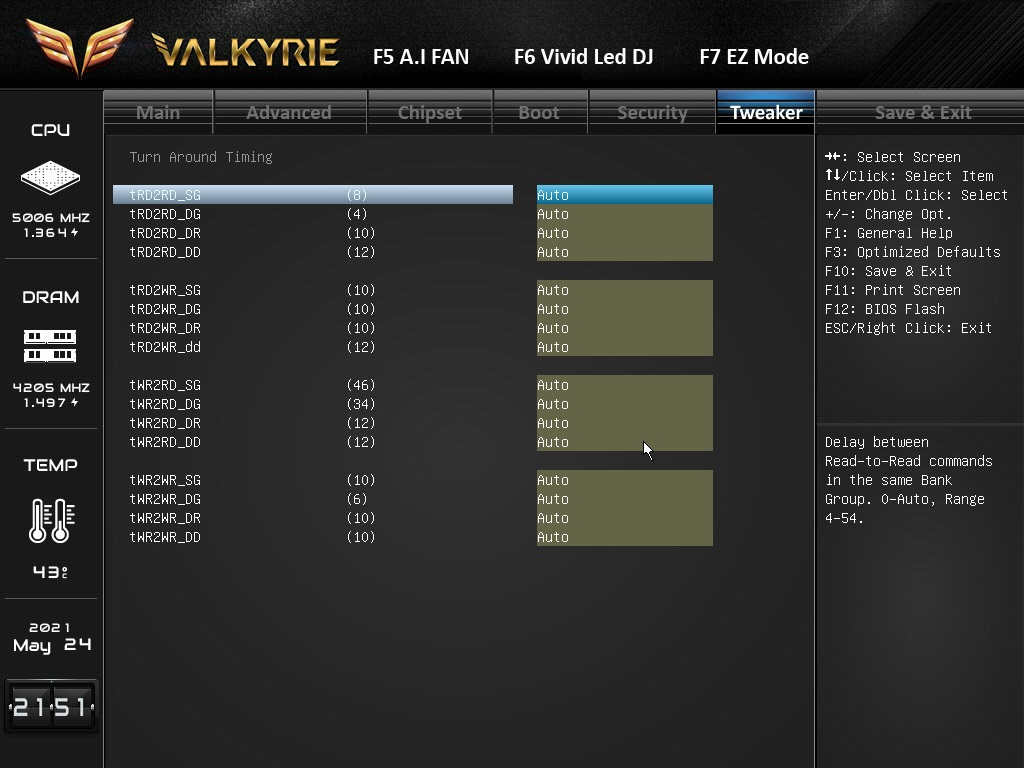The width and height of the screenshot is (1024, 768).
Task: Change the tWR2RD_SG Auto option
Action: coord(624,385)
